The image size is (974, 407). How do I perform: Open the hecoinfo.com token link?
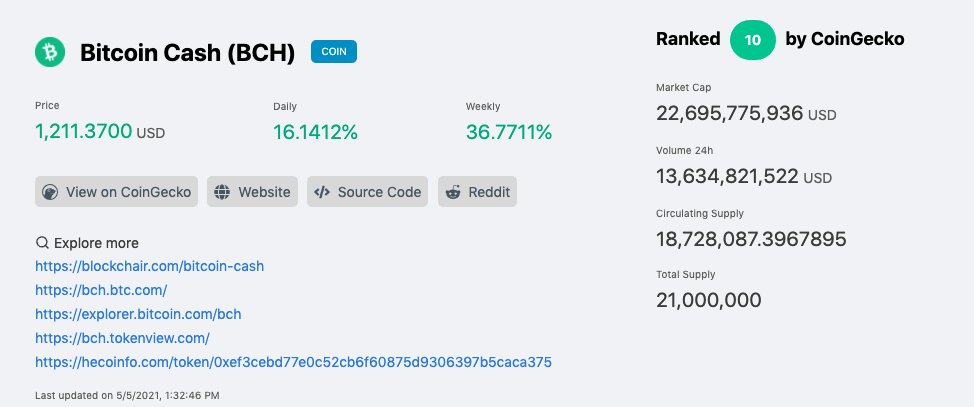pos(293,362)
